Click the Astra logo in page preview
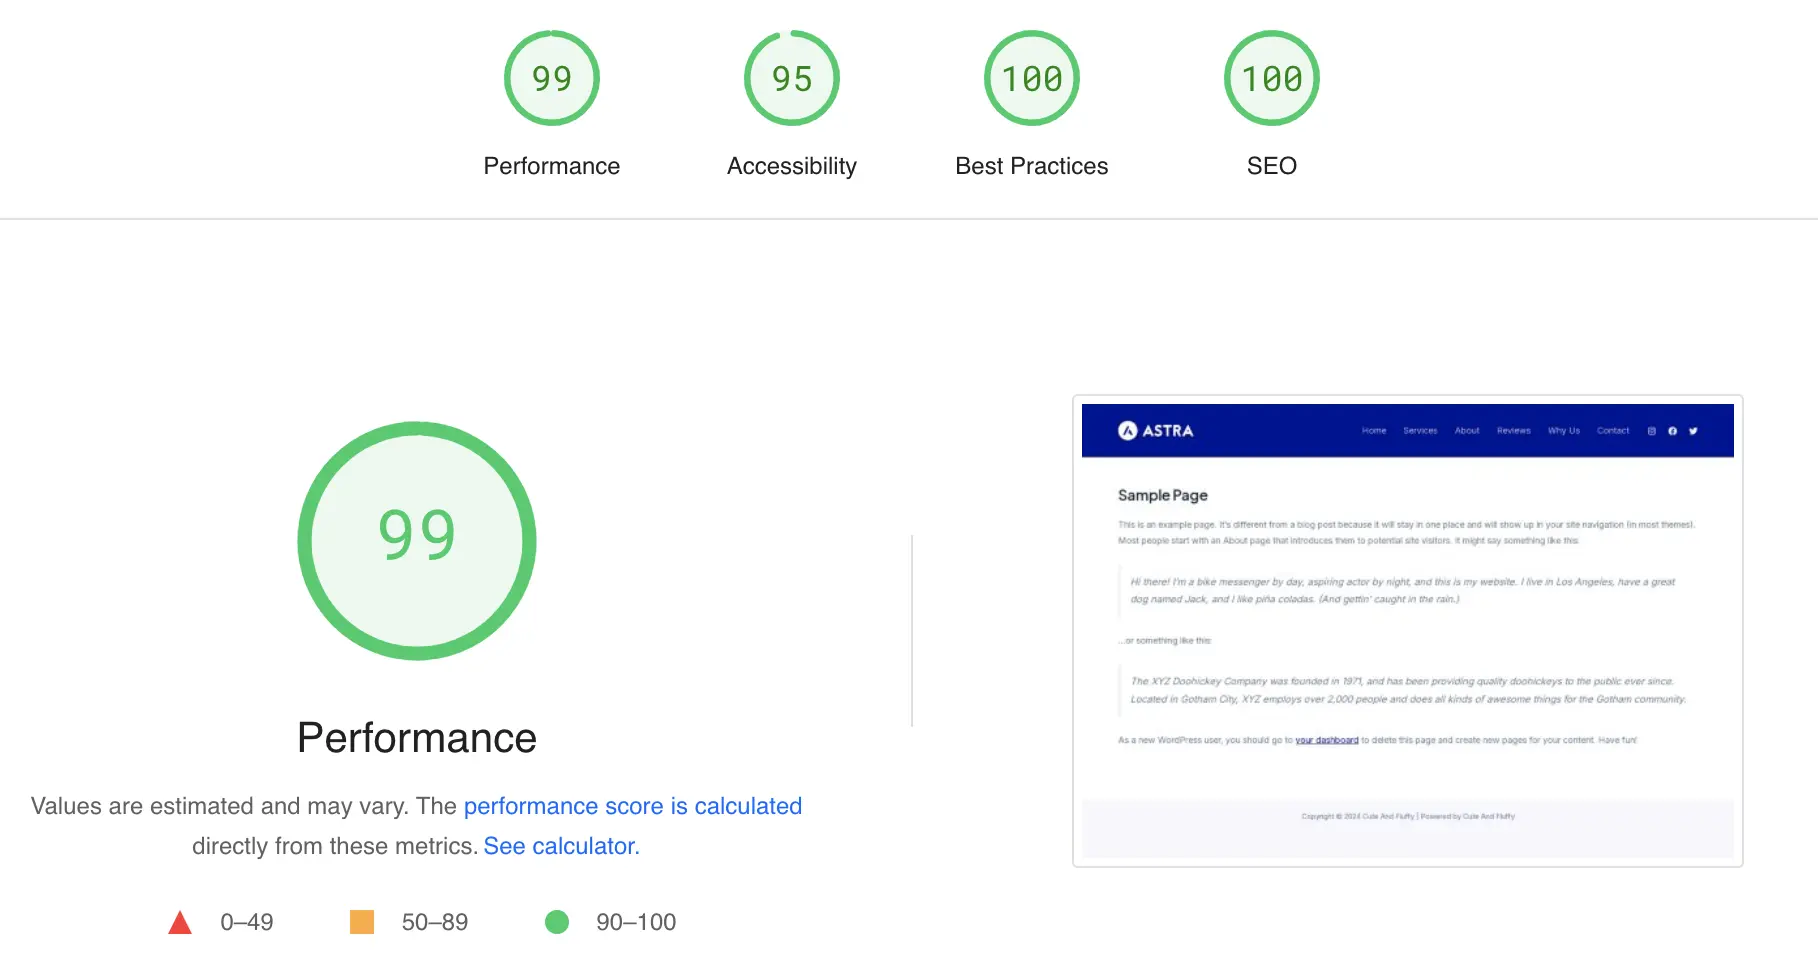 [1155, 431]
